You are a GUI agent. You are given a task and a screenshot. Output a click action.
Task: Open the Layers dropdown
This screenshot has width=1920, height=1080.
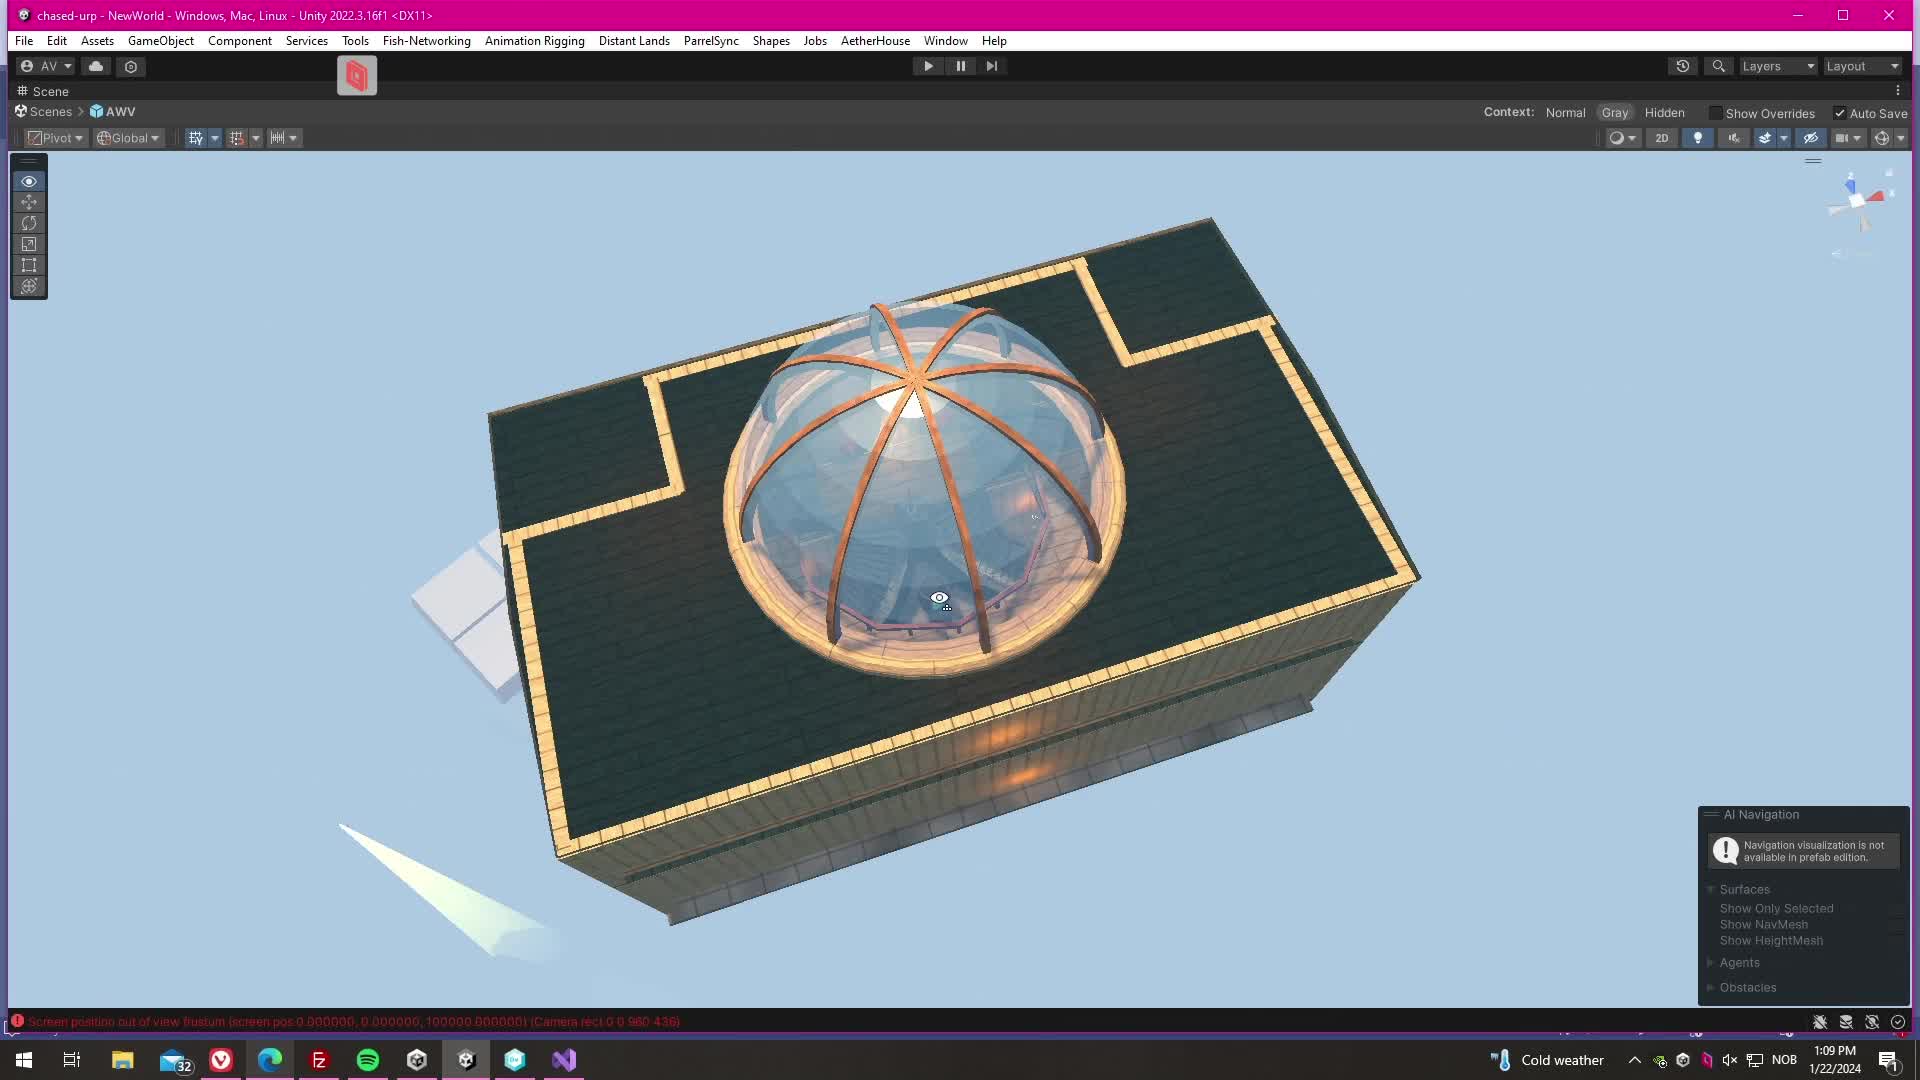[1777, 66]
